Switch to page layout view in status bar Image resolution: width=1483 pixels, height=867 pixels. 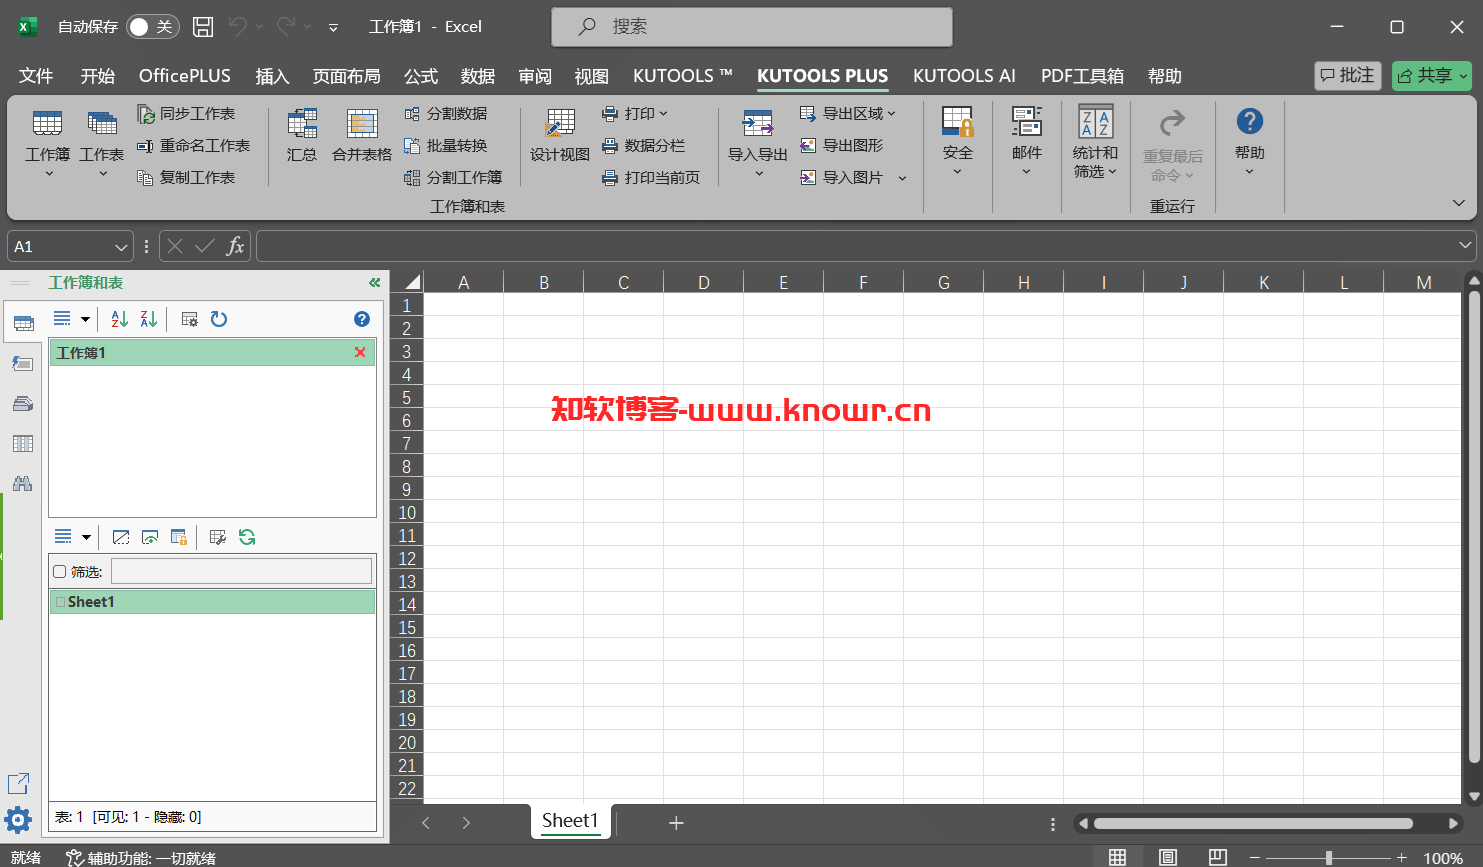coord(1167,857)
